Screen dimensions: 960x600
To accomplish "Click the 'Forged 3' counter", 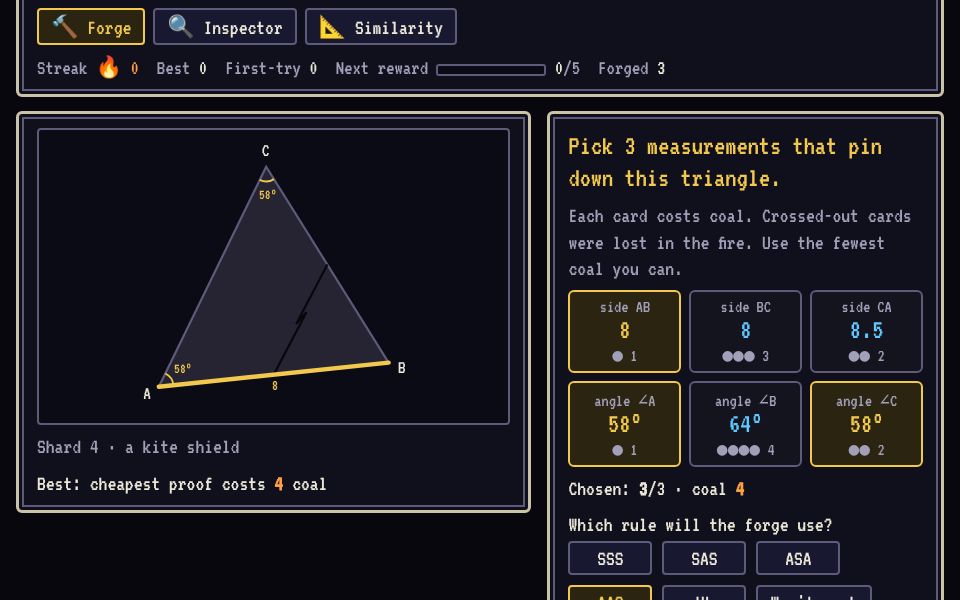I will [632, 69].
